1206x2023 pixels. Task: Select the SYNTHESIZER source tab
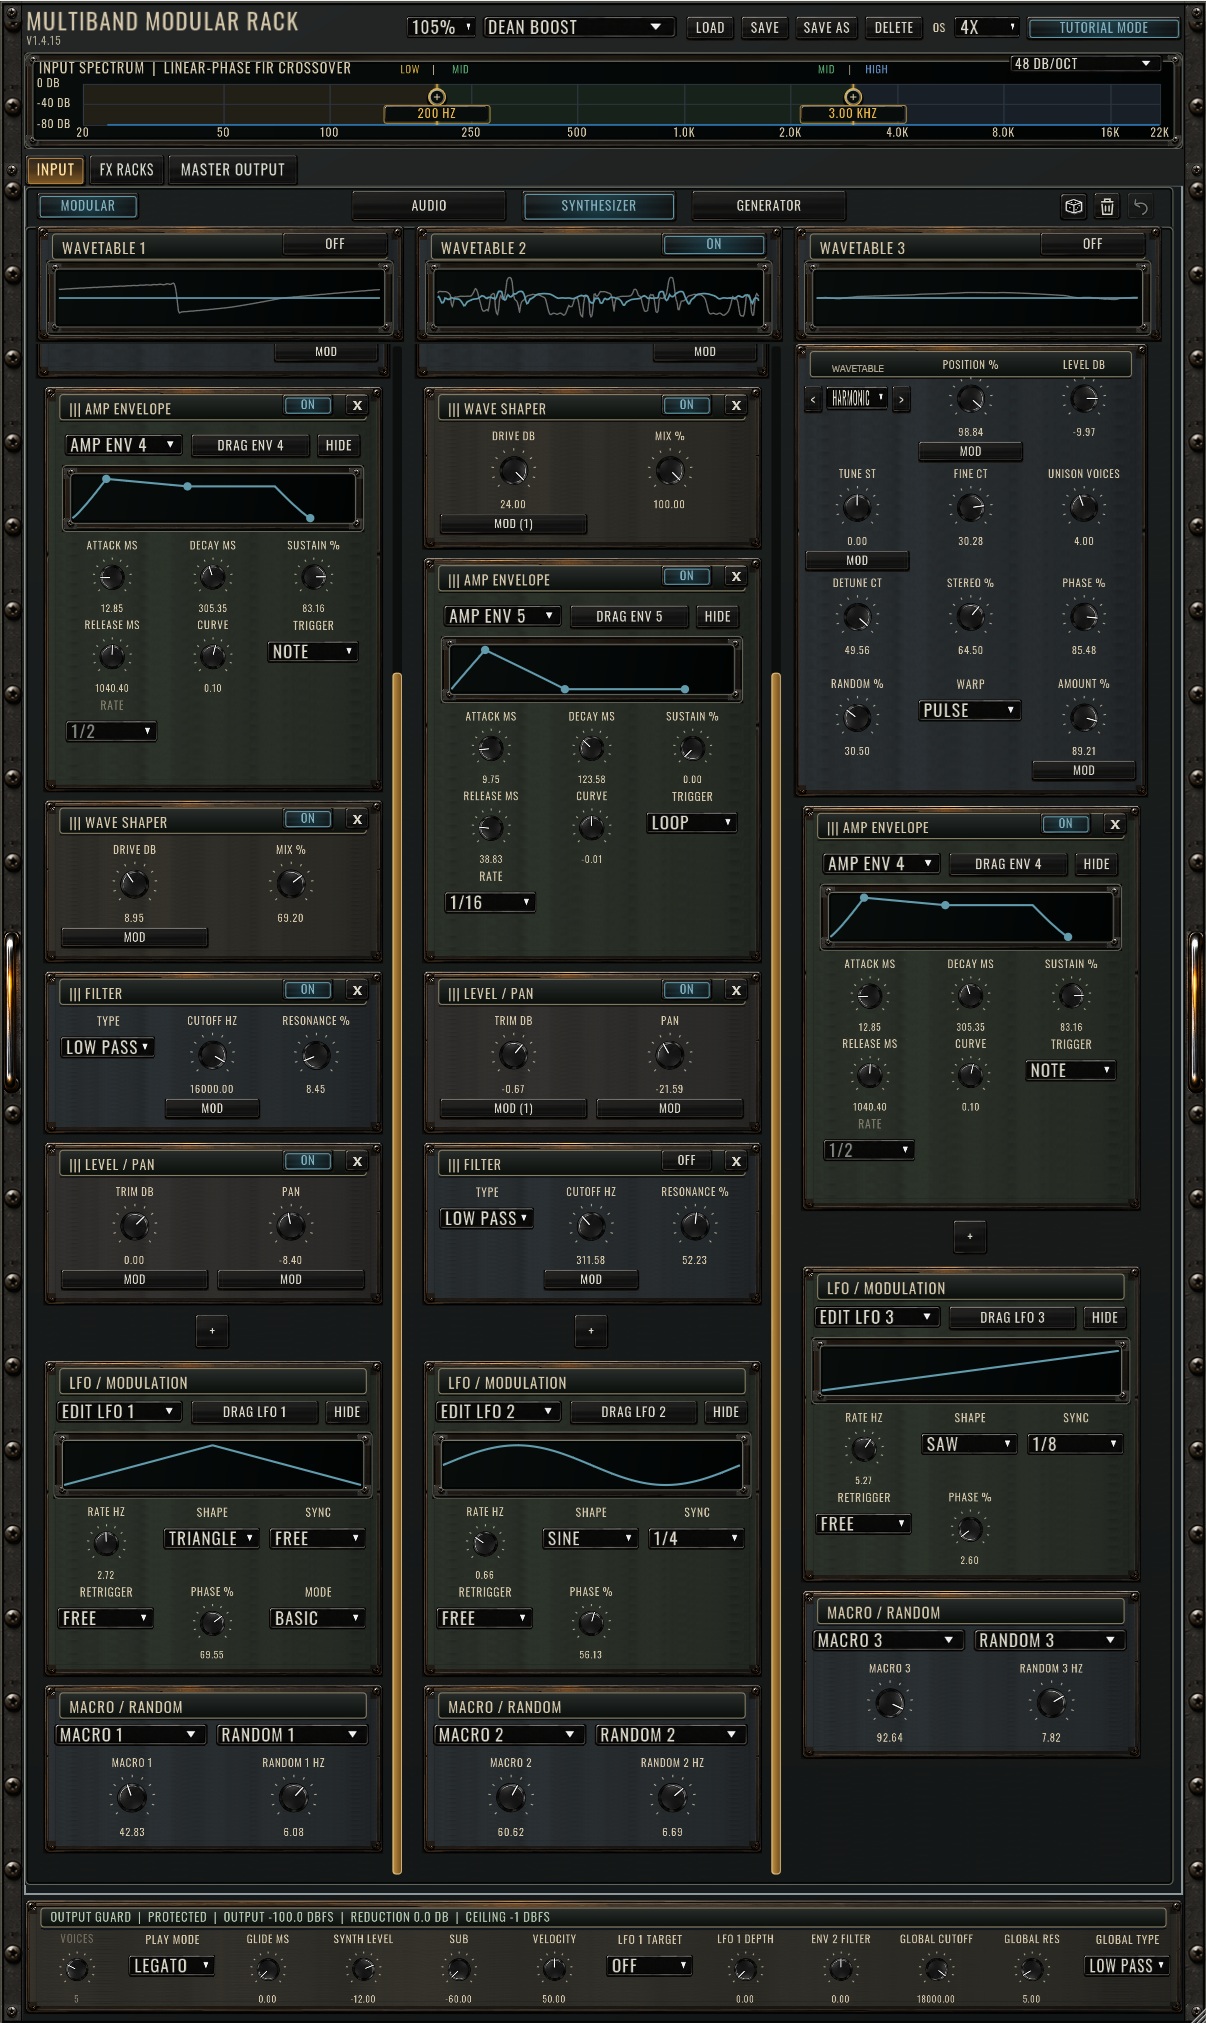pos(599,206)
